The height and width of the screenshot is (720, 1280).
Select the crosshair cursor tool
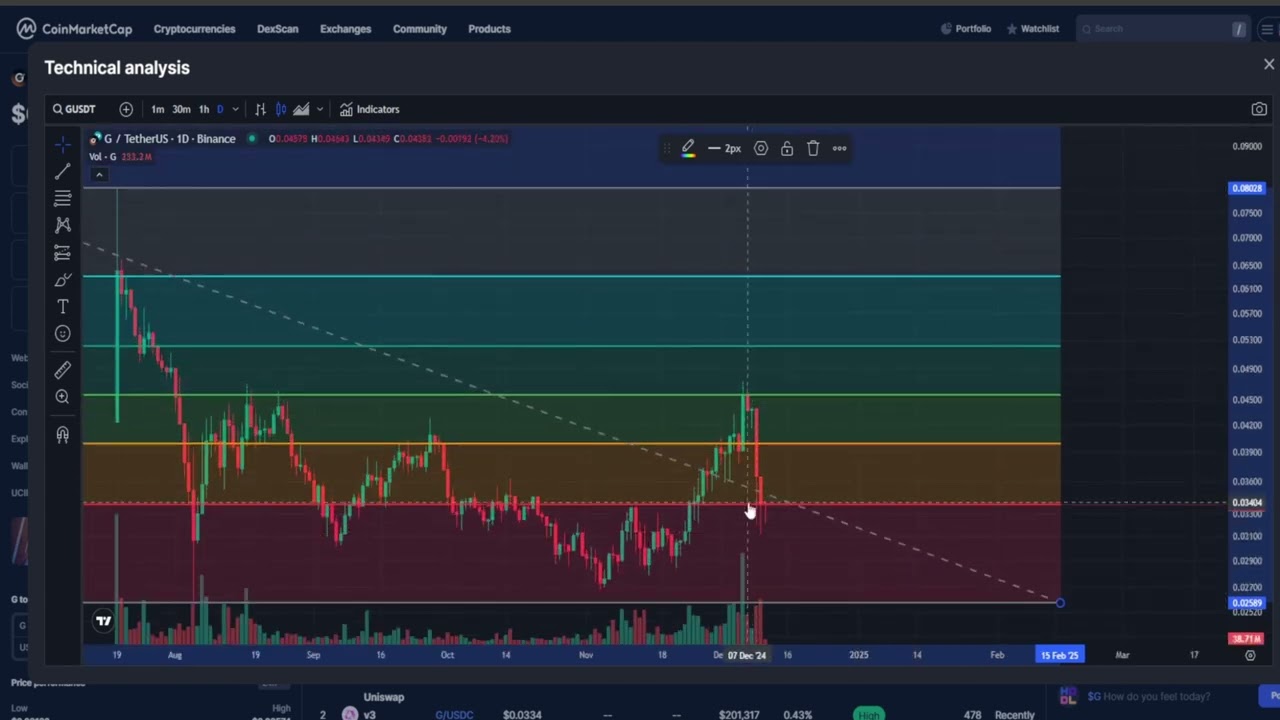coord(62,145)
